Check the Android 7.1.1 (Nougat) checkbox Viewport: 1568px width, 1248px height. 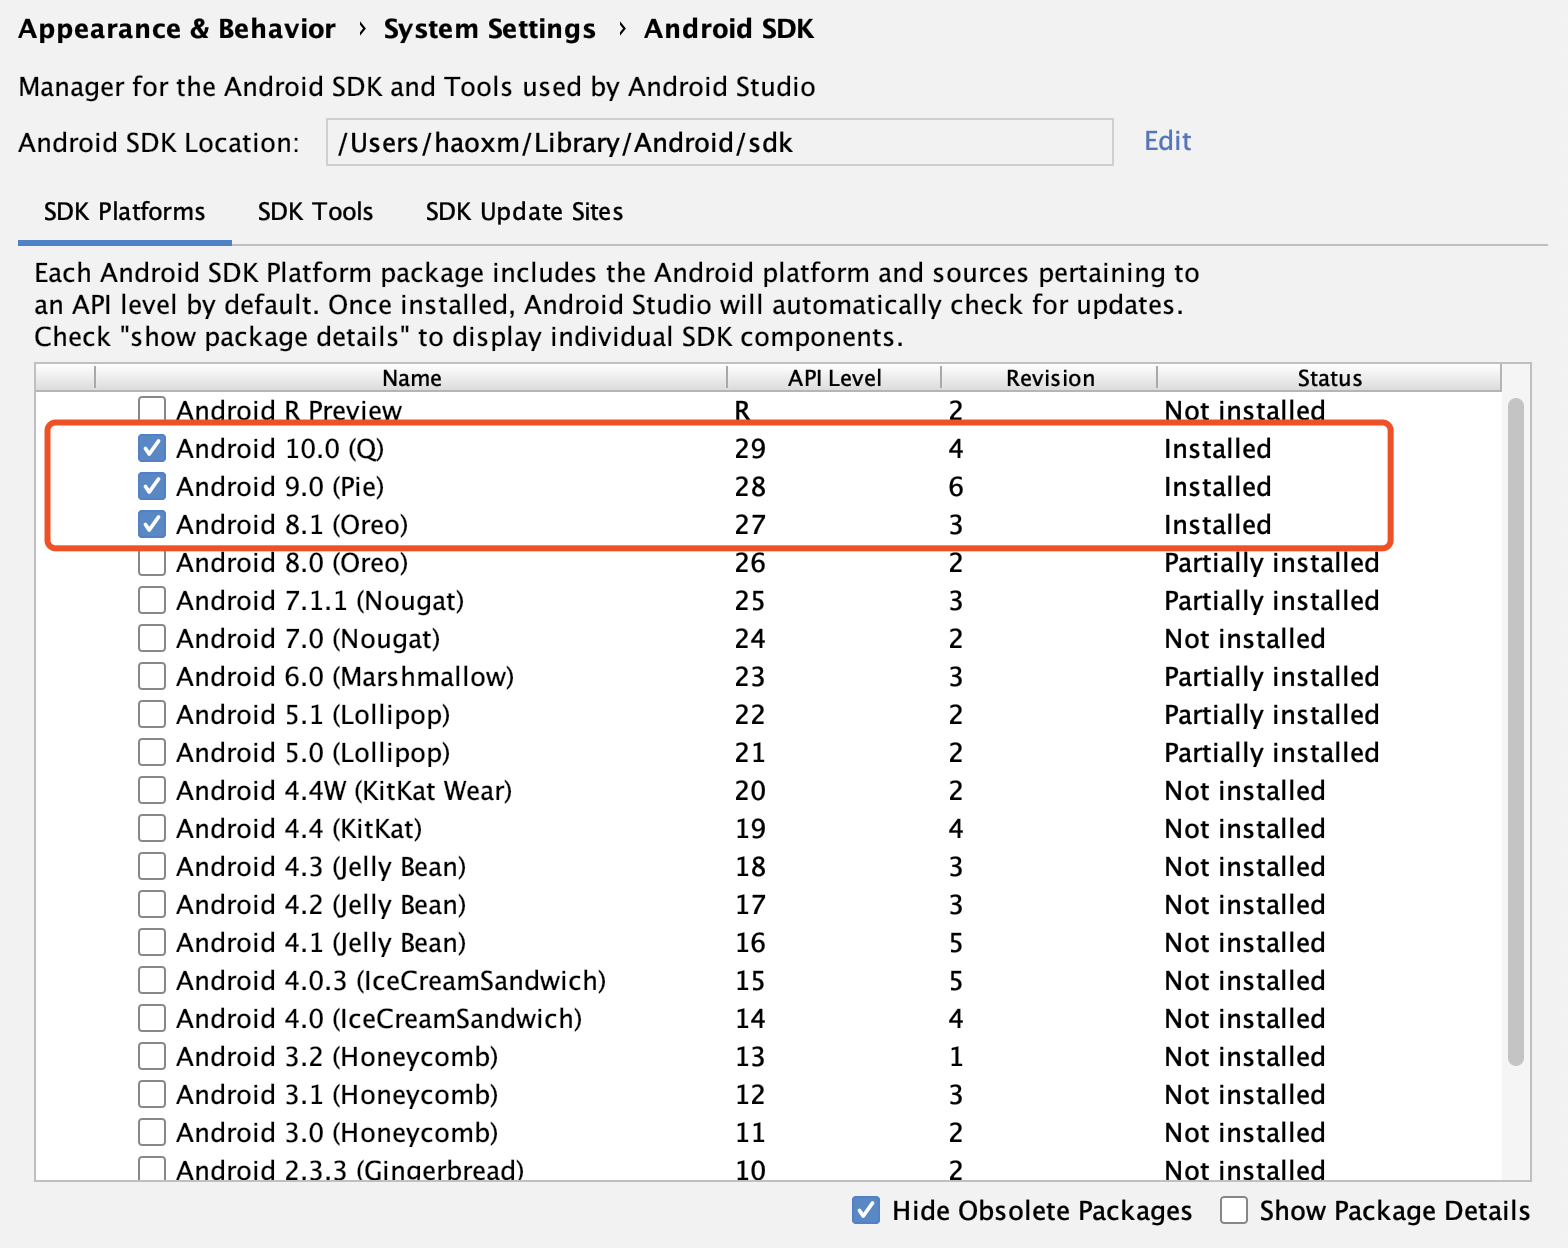152,600
